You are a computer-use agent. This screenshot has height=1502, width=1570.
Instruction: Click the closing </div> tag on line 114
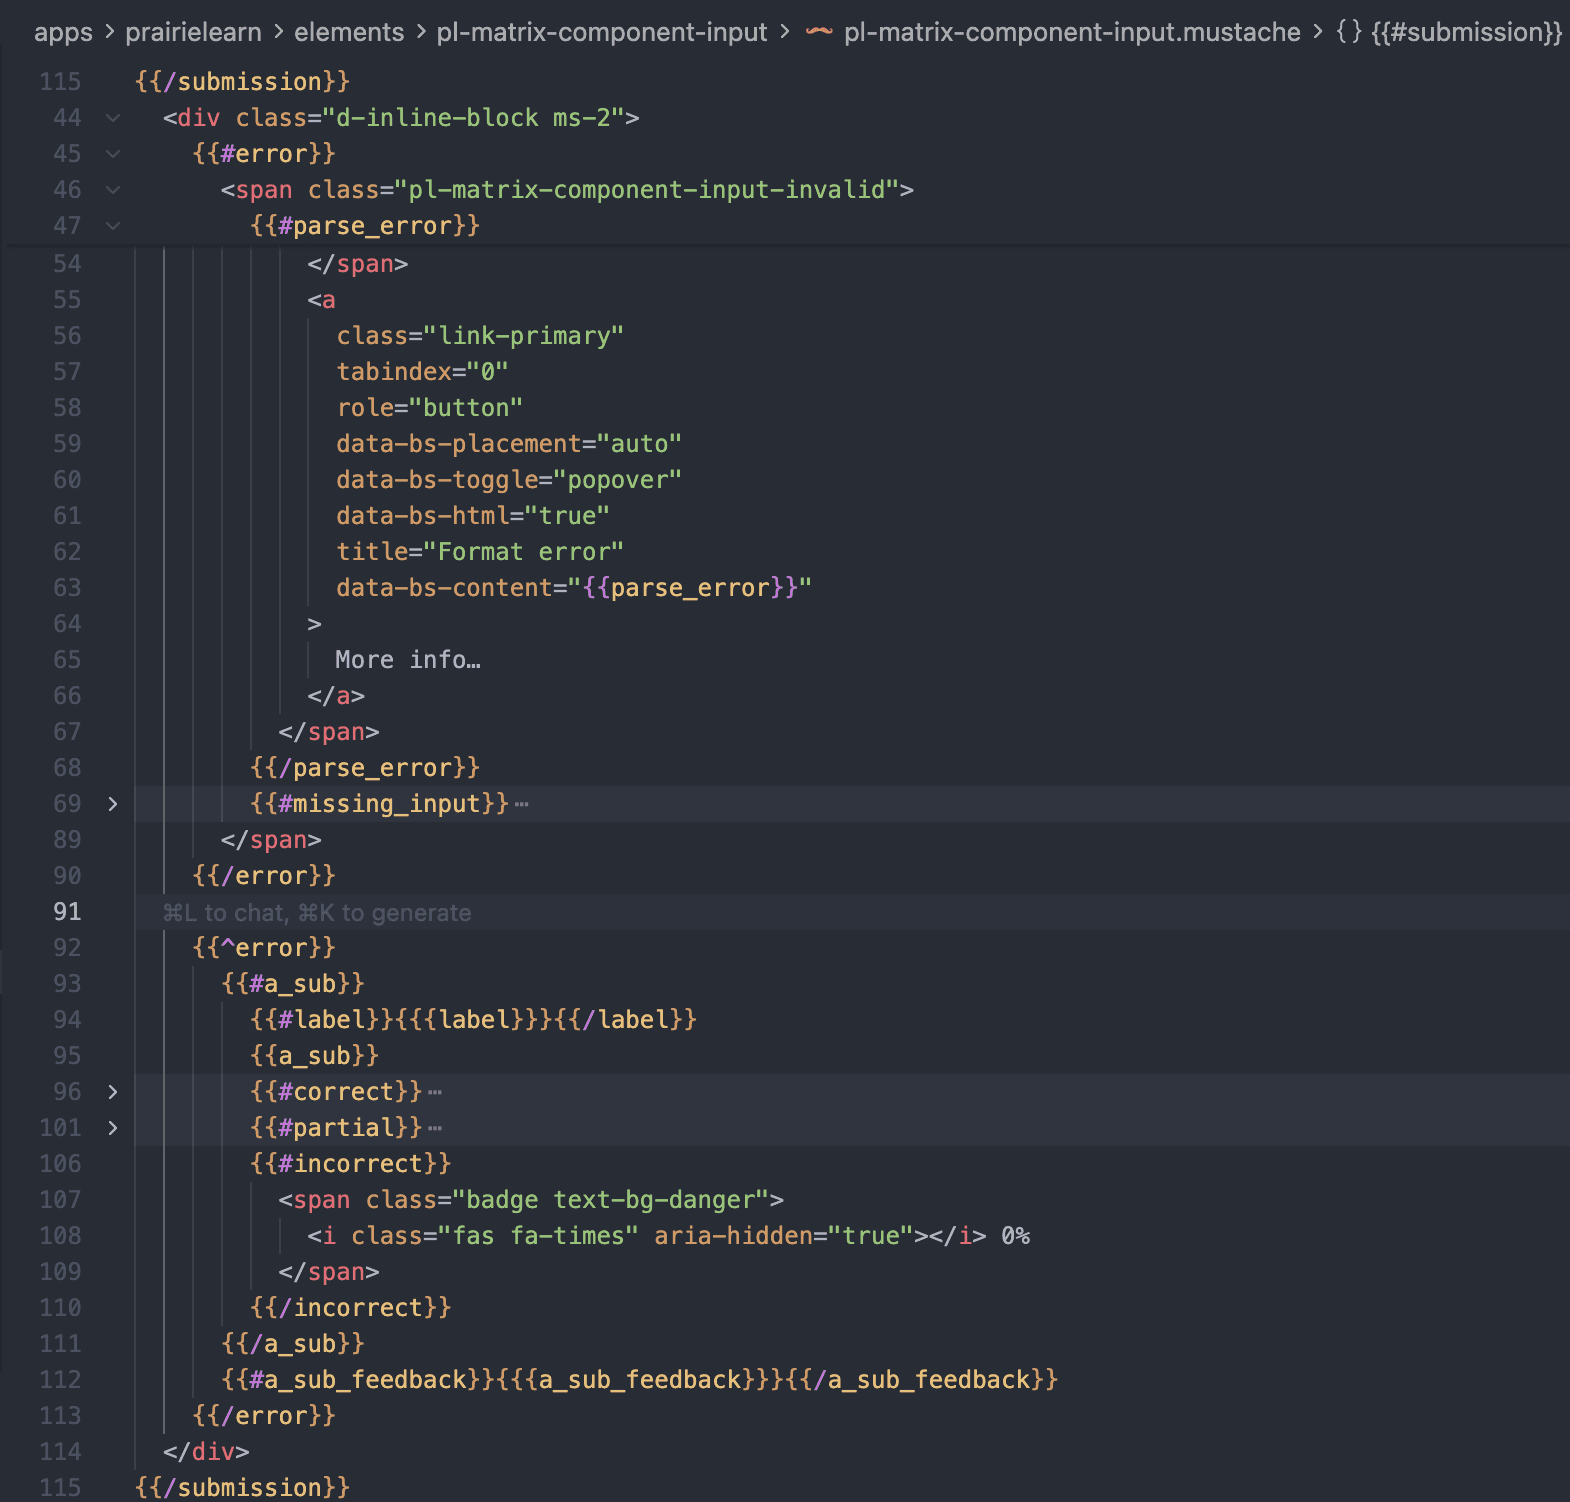click(206, 1452)
